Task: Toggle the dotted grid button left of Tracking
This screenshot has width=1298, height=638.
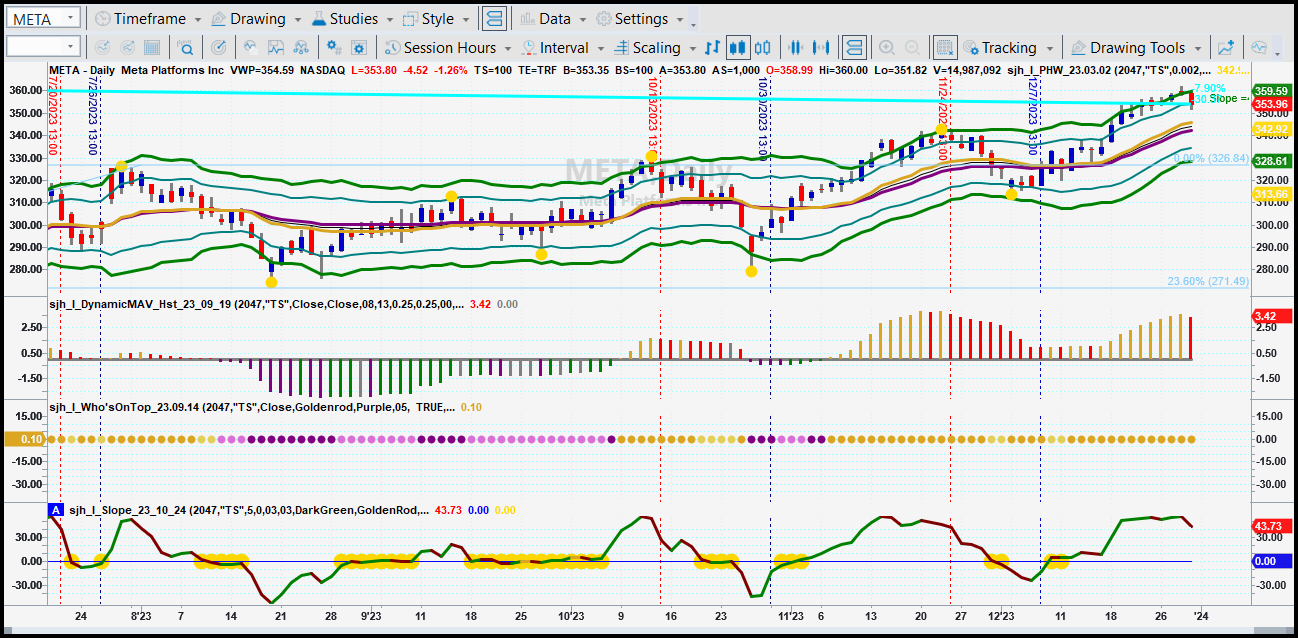Action: 945,47
